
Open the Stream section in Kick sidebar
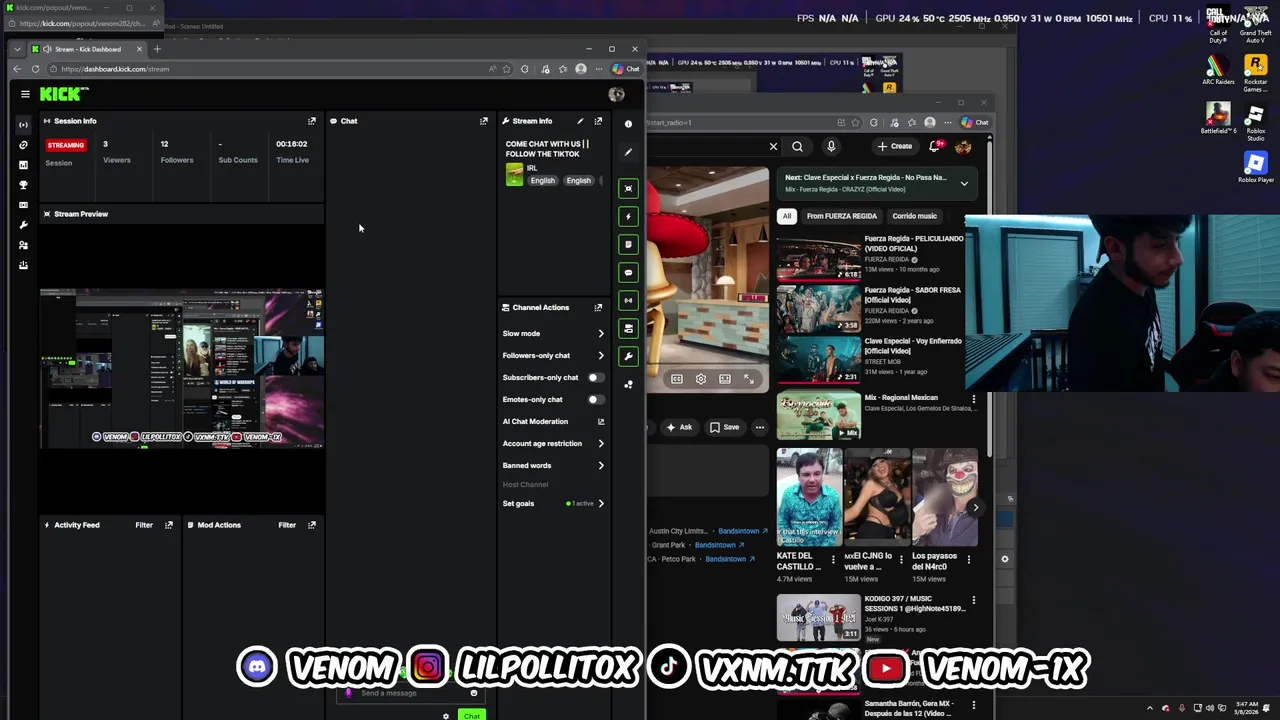pyautogui.click(x=23, y=125)
